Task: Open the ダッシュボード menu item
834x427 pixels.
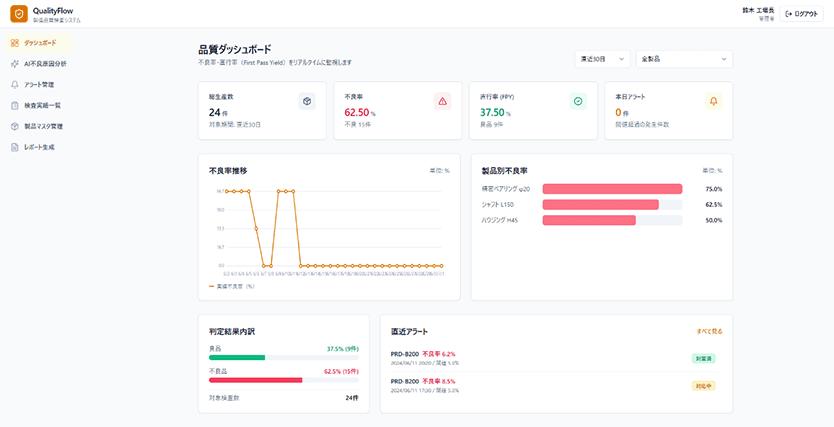Action: pyautogui.click(x=38, y=43)
